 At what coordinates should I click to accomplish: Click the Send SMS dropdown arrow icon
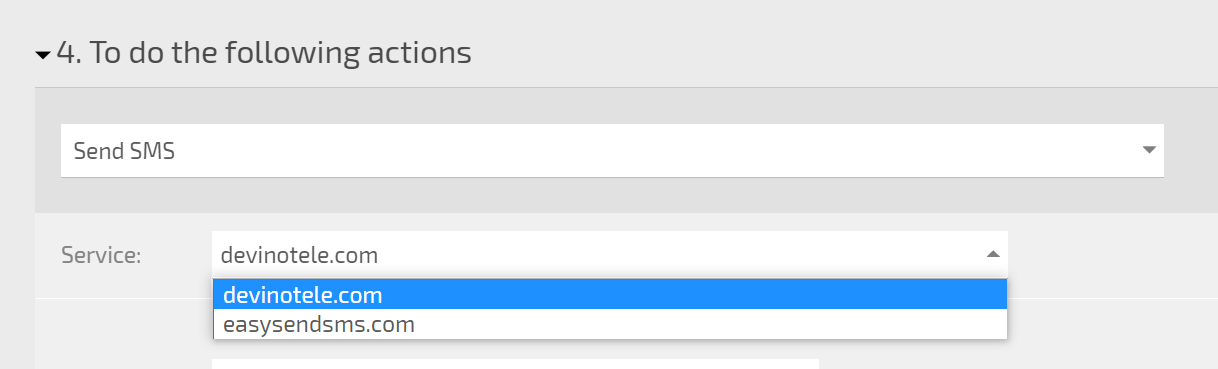point(1148,151)
